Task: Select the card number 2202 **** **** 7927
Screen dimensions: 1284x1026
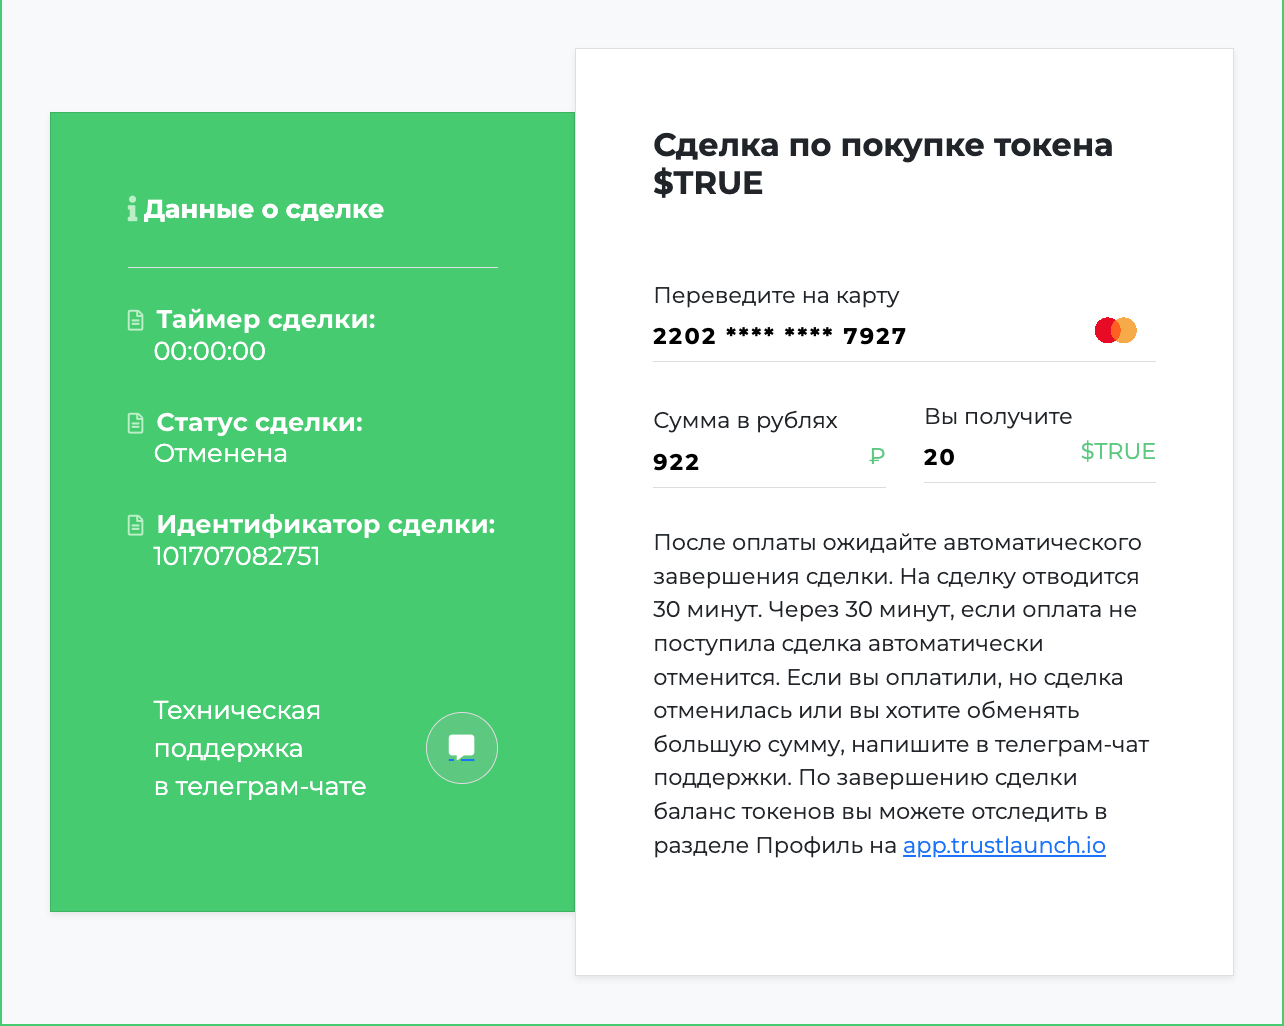Action: click(x=780, y=336)
